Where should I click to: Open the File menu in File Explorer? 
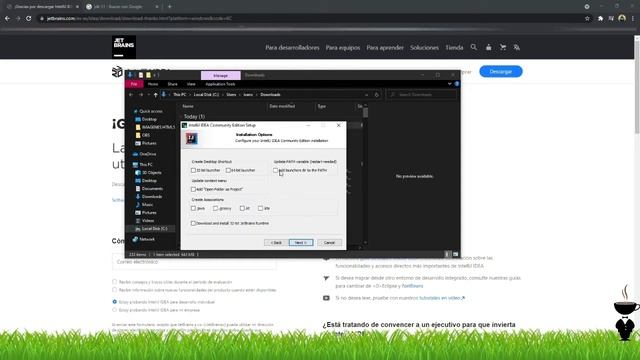tap(134, 84)
